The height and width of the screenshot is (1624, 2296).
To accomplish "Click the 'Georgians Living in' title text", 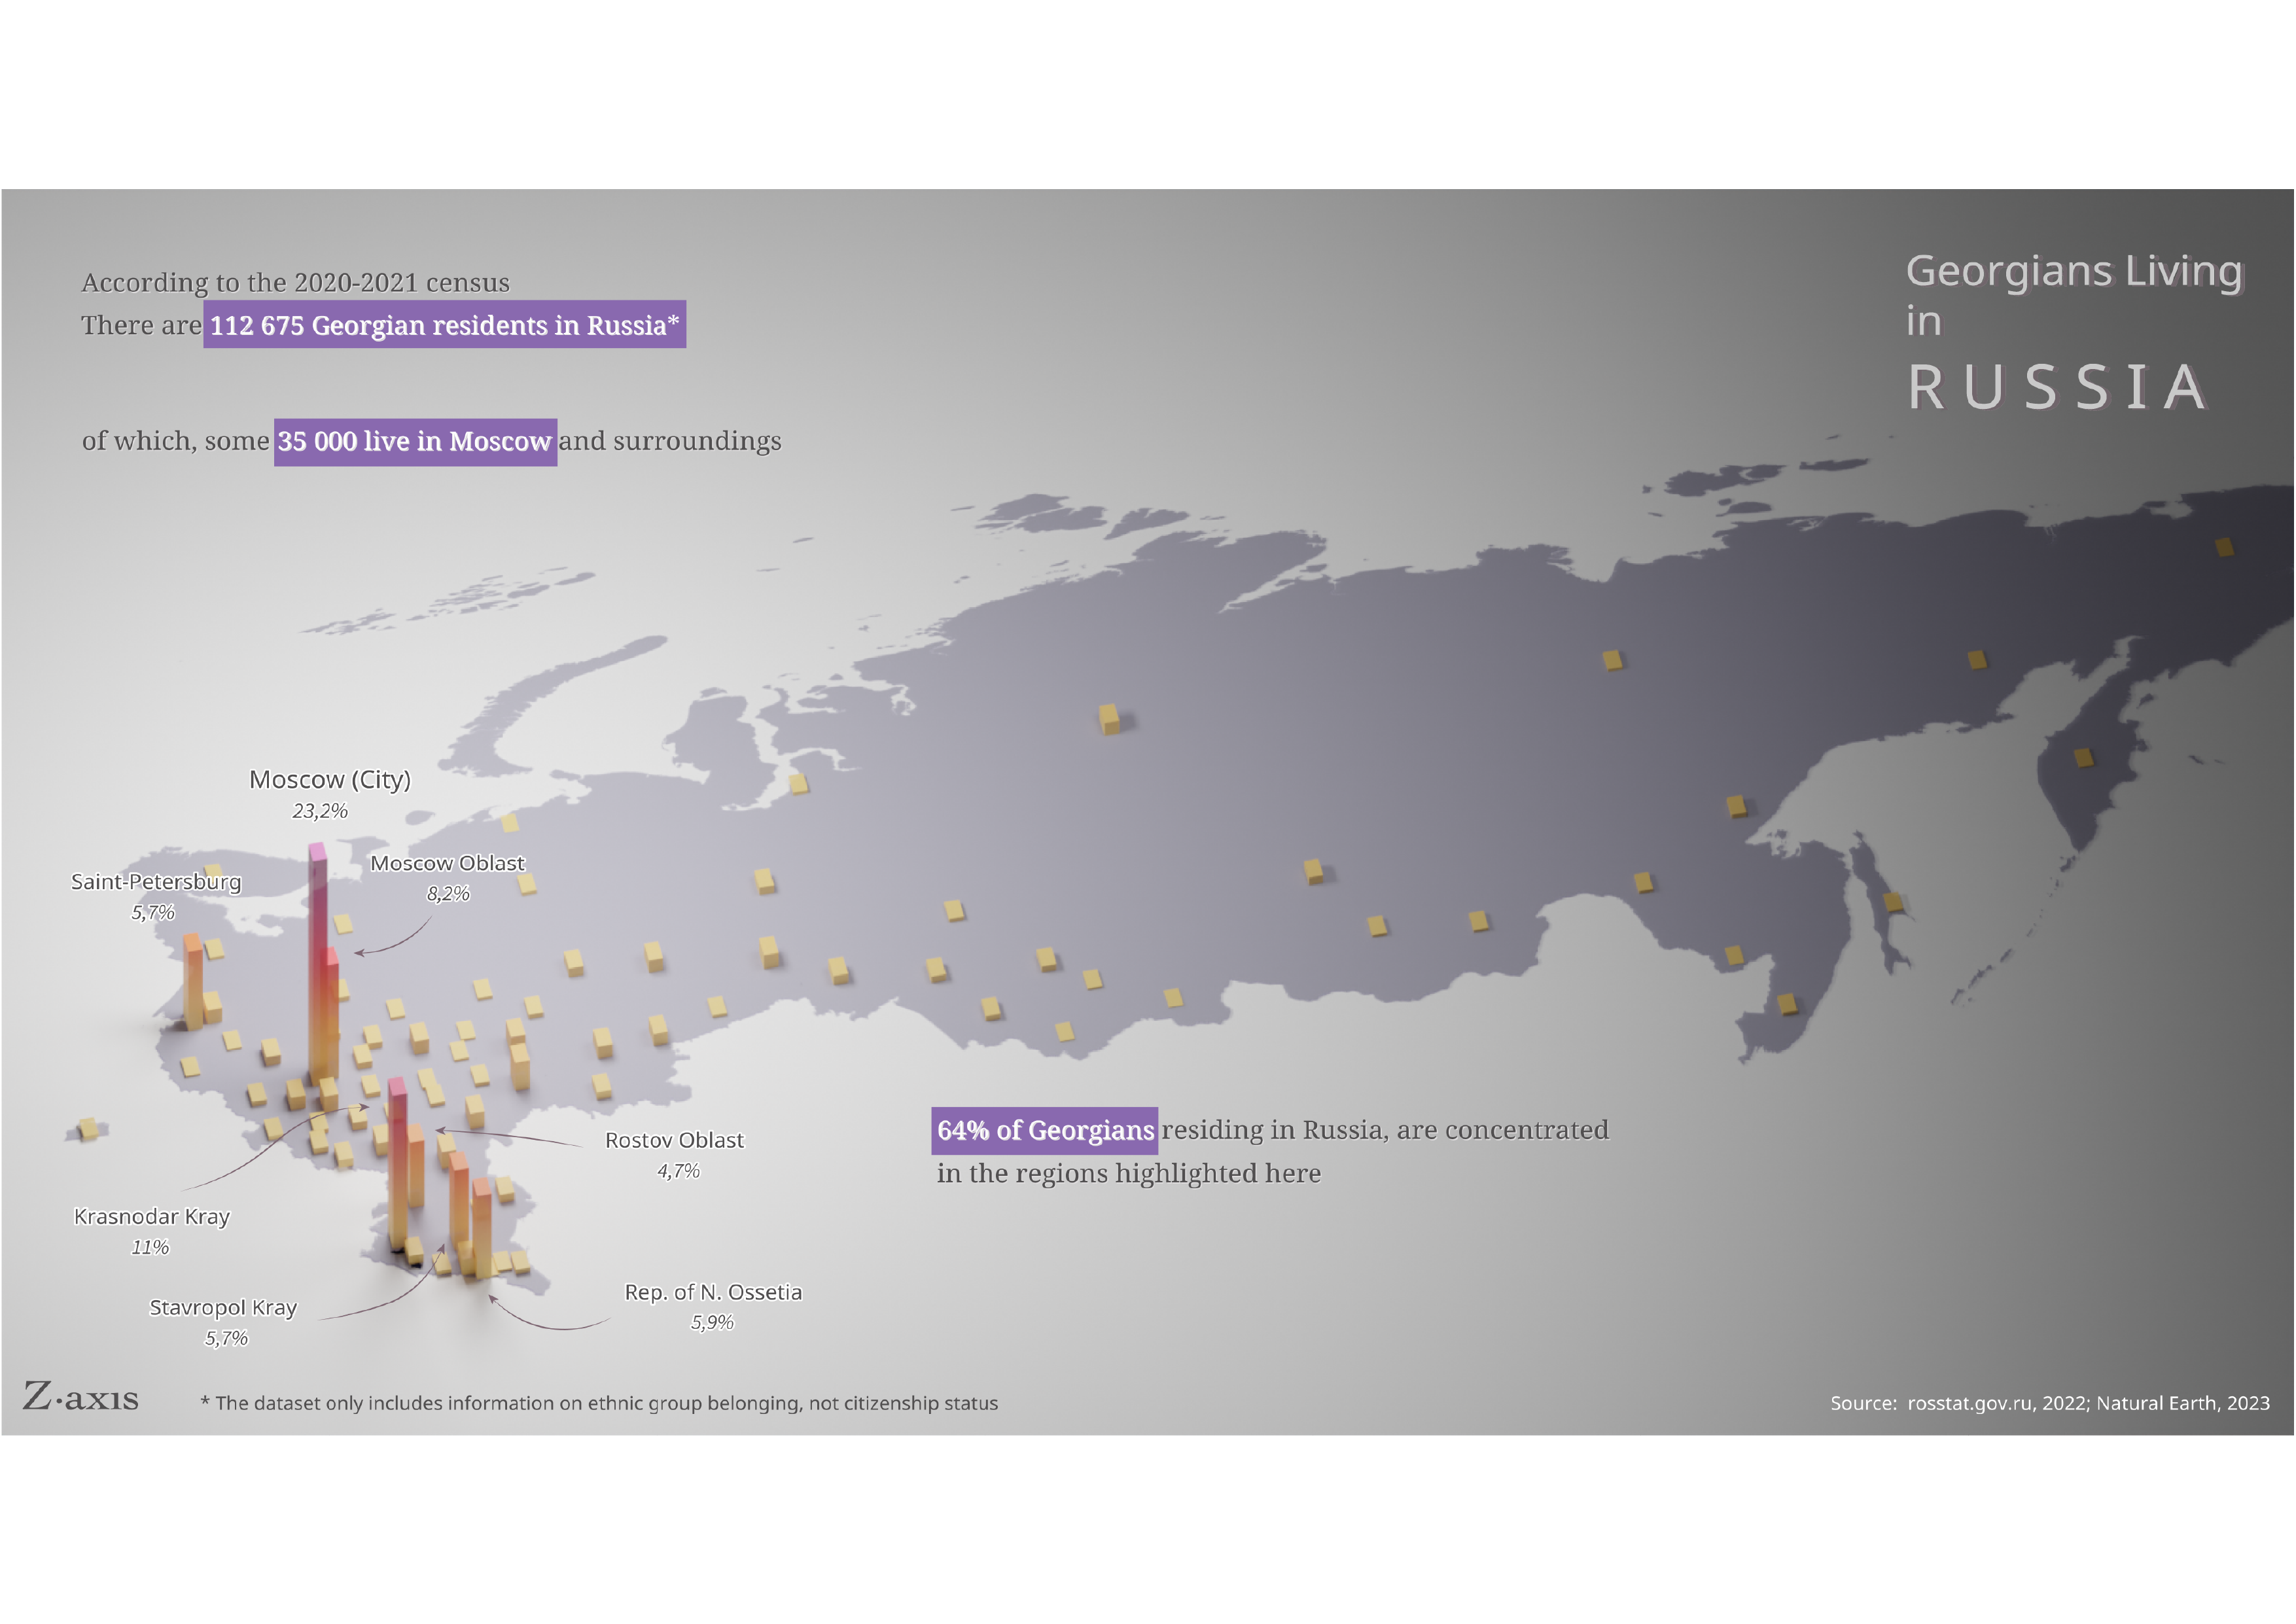I will pyautogui.click(x=2074, y=295).
